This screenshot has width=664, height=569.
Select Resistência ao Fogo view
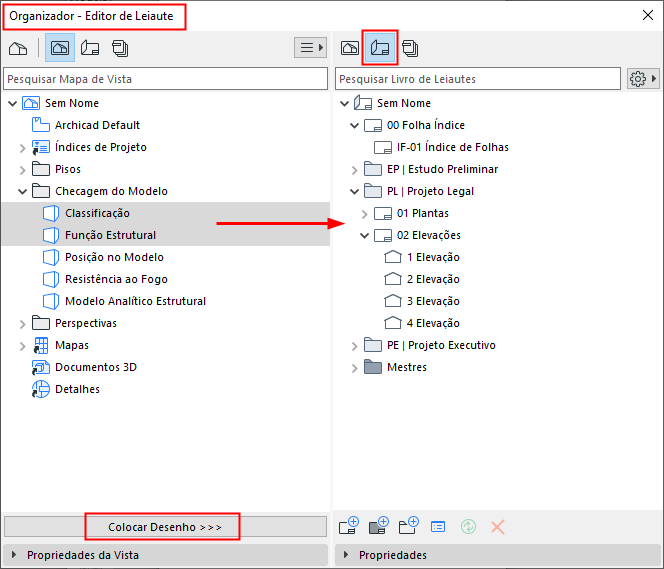coord(116,279)
